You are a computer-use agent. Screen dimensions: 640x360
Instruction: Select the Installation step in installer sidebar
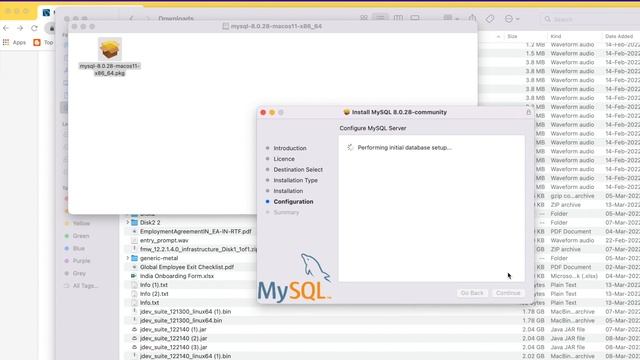click(x=288, y=191)
